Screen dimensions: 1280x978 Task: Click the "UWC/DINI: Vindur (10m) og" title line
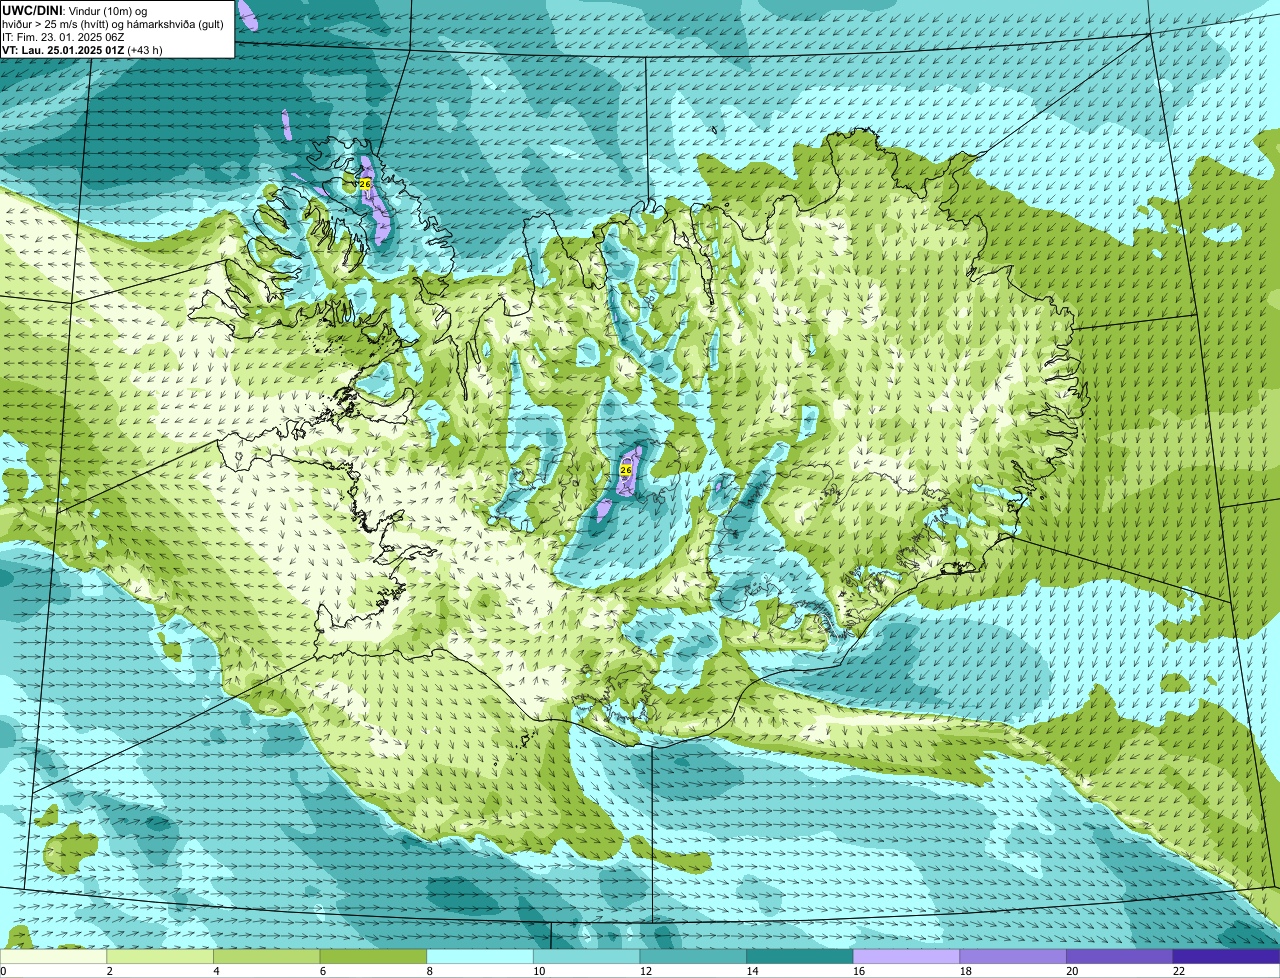tap(74, 10)
